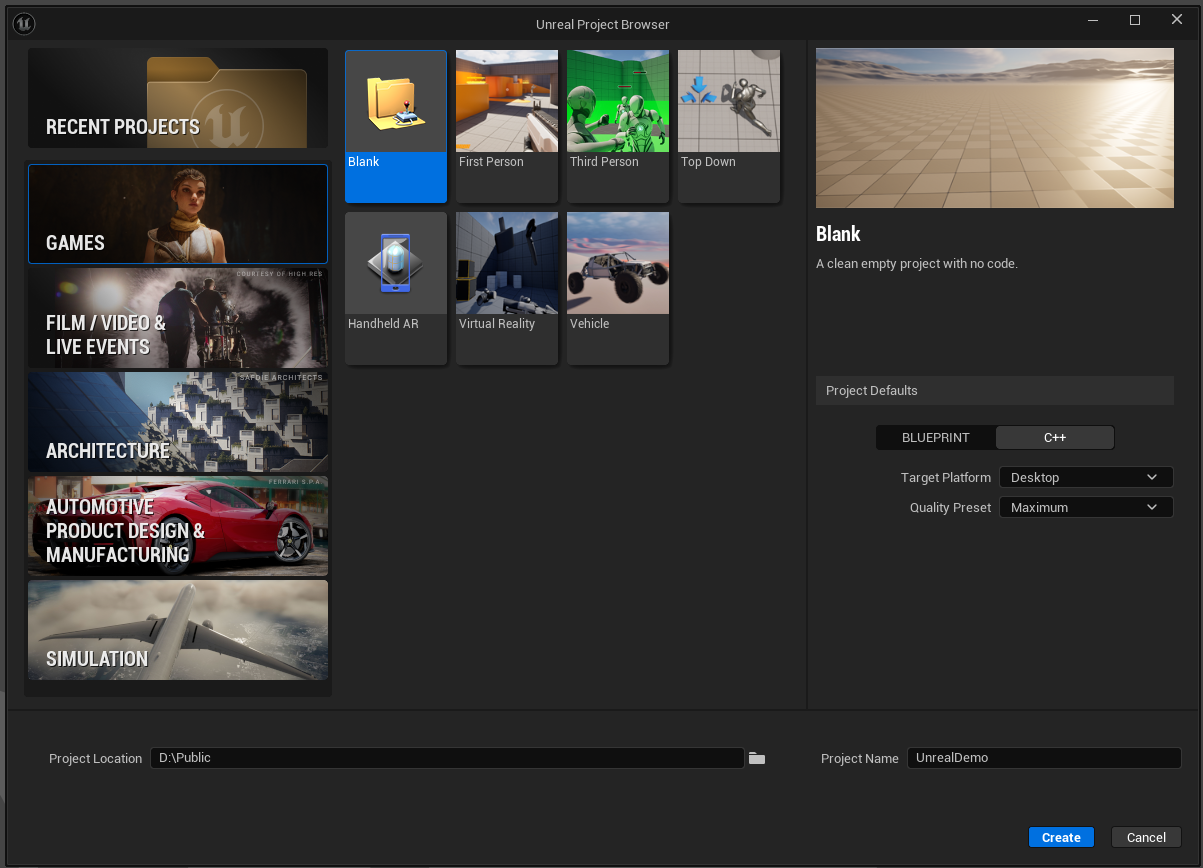Choose the First Person template
Viewport: 1203px width, 868px height.
[x=507, y=126]
